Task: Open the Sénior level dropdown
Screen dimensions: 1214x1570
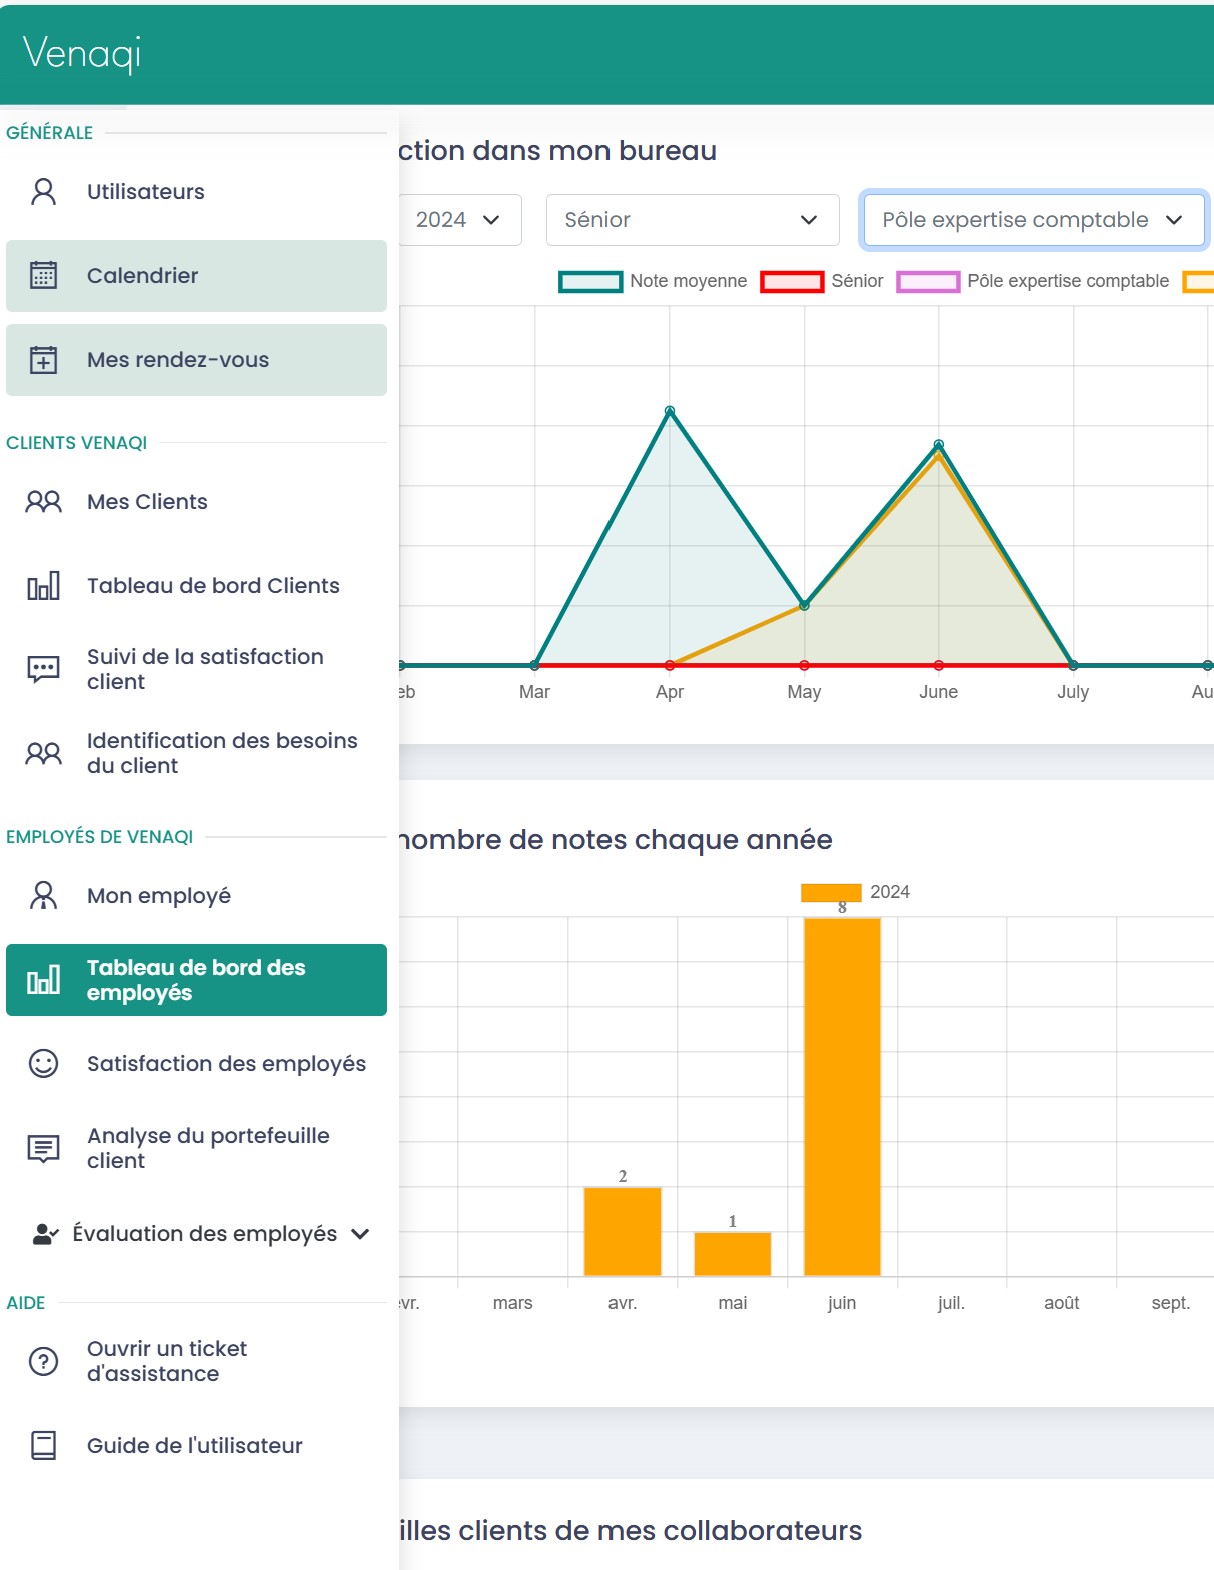Action: tap(692, 220)
